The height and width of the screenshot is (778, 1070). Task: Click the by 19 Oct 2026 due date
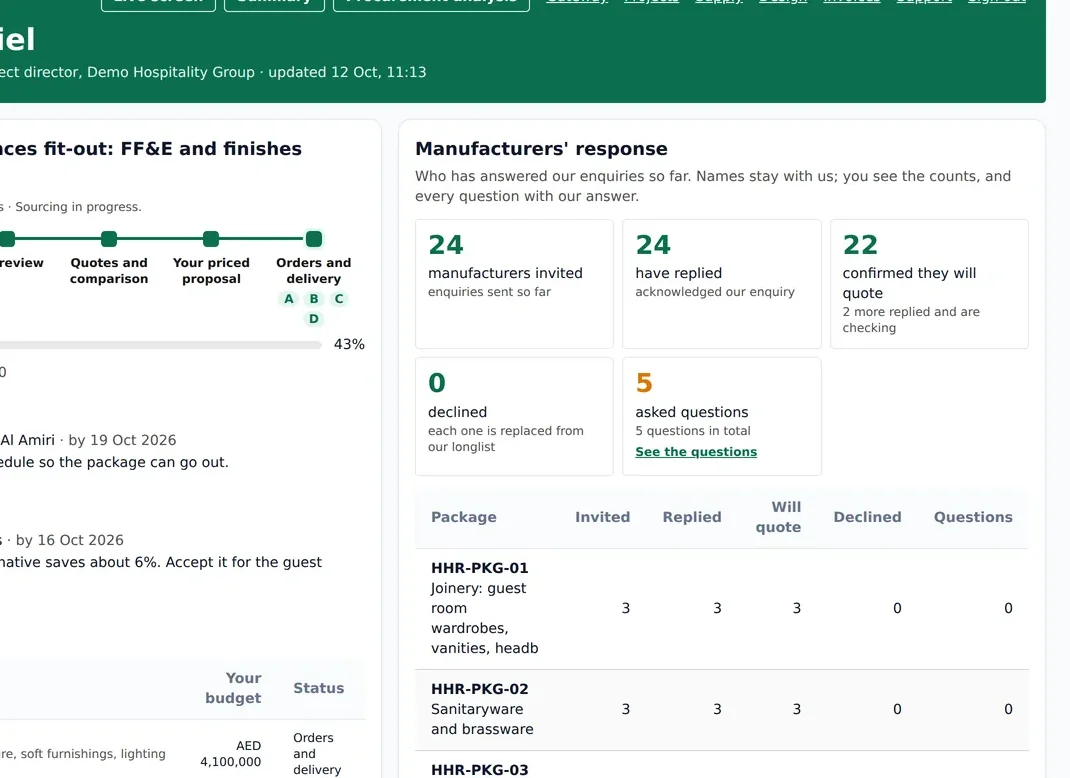point(122,440)
